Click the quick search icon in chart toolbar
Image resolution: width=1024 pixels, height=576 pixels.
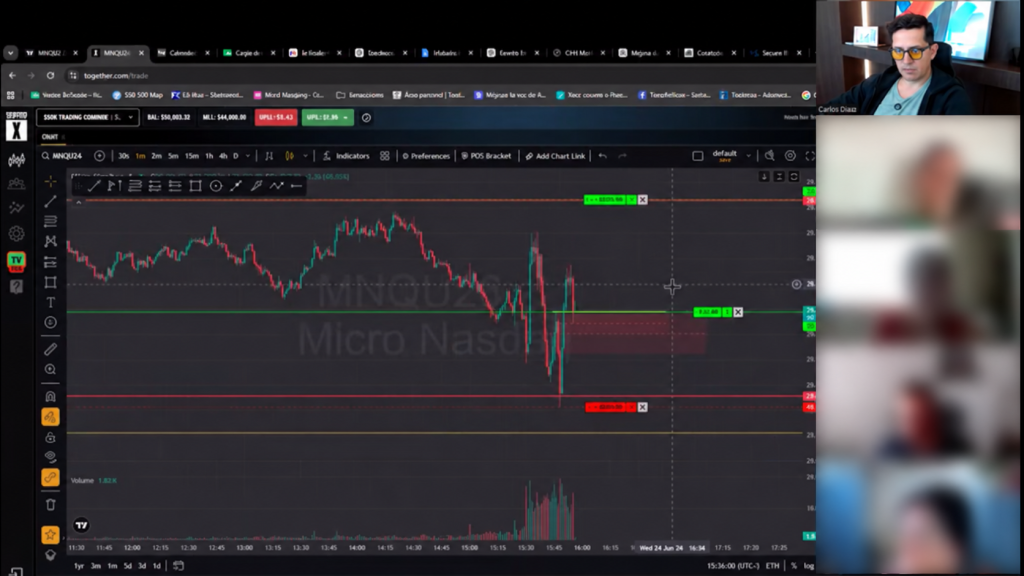tap(770, 155)
